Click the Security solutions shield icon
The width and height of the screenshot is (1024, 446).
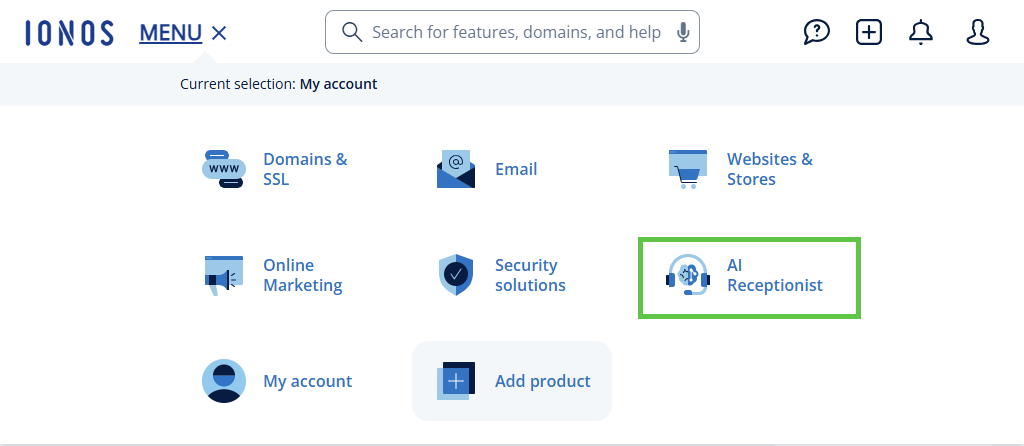tap(456, 275)
